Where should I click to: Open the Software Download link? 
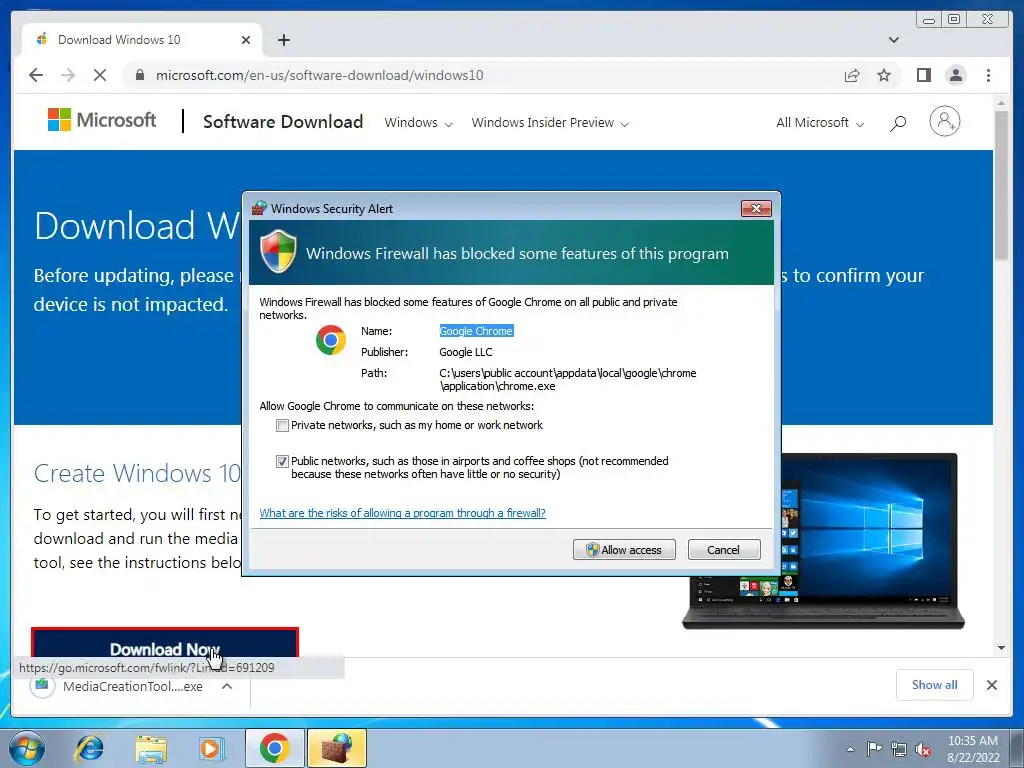(x=283, y=121)
